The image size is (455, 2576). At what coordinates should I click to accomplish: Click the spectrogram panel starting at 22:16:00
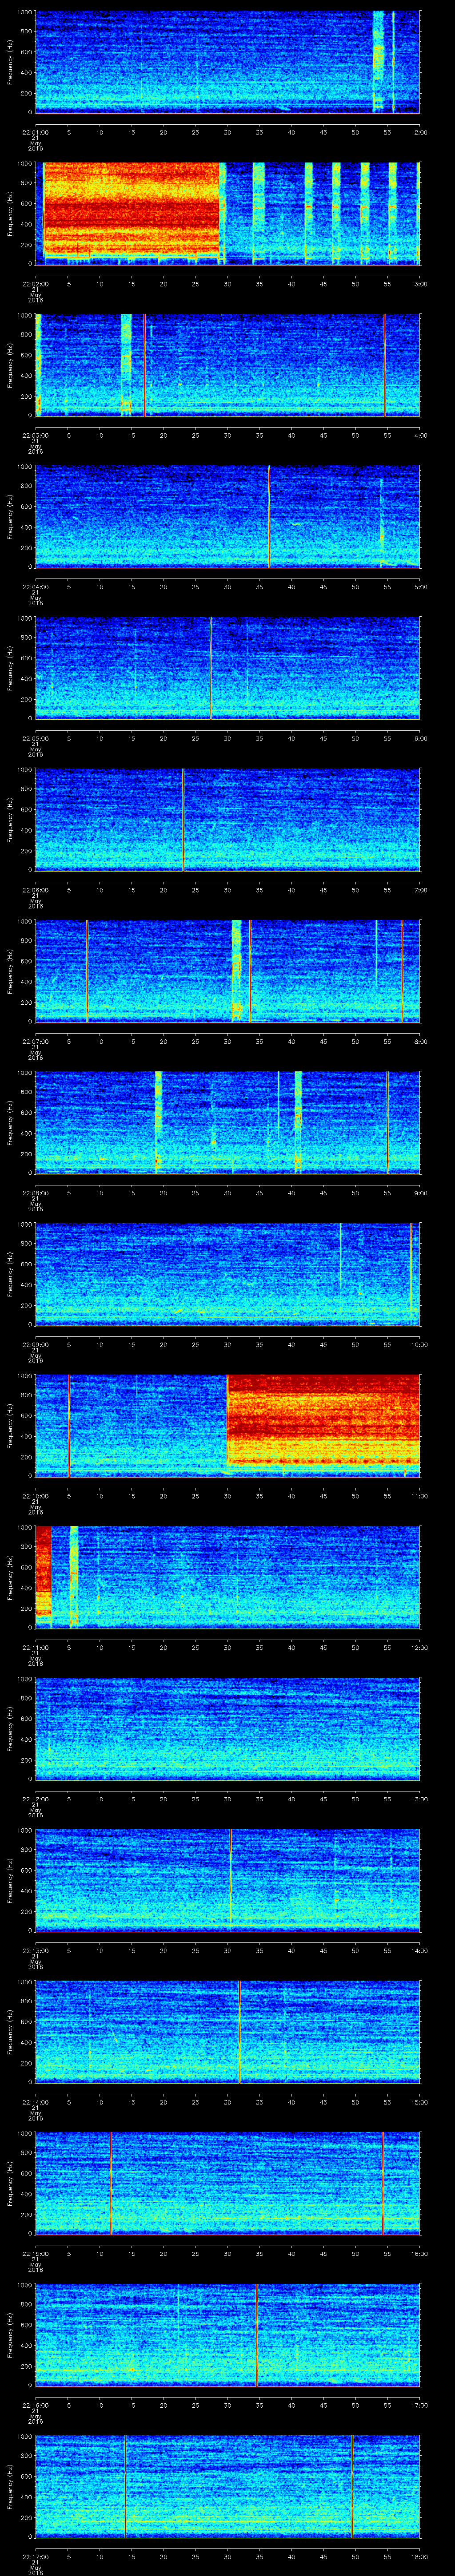pos(227,2334)
